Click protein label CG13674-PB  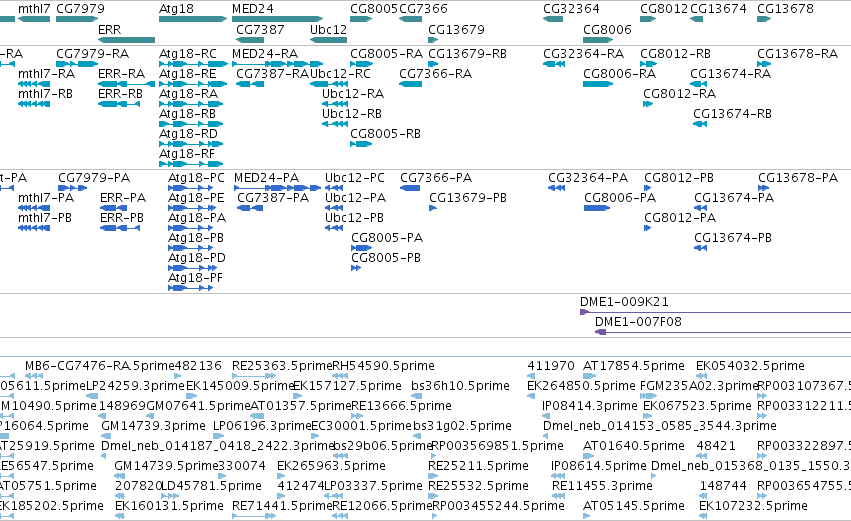coord(733,238)
